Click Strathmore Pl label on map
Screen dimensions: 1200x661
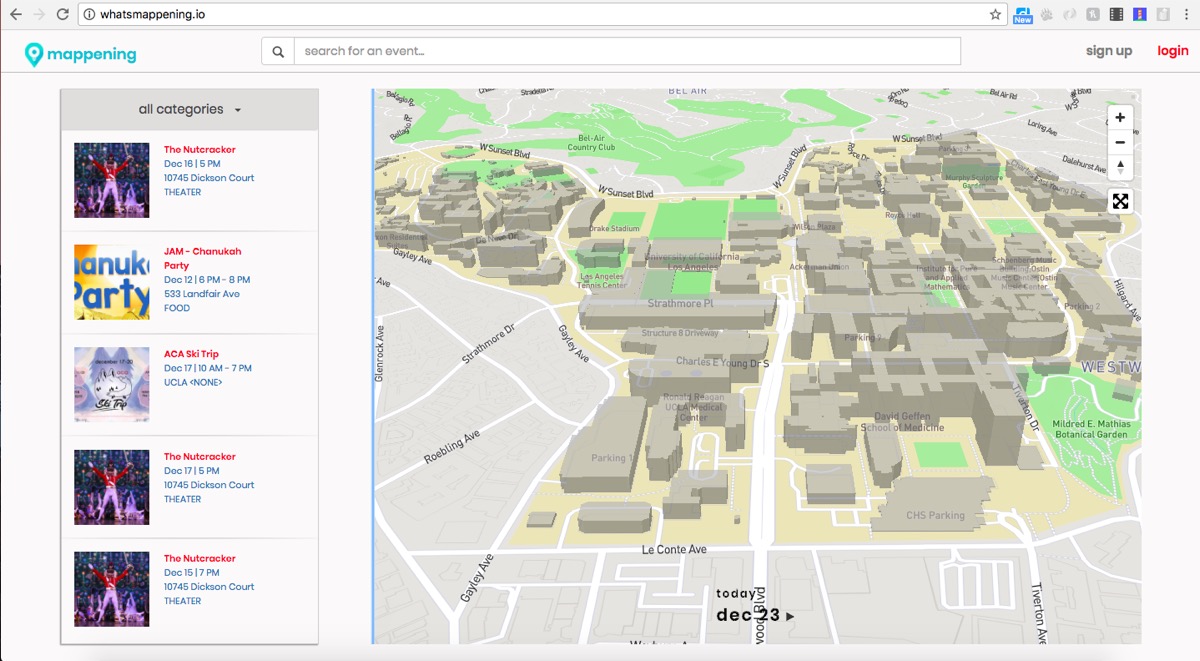[681, 303]
